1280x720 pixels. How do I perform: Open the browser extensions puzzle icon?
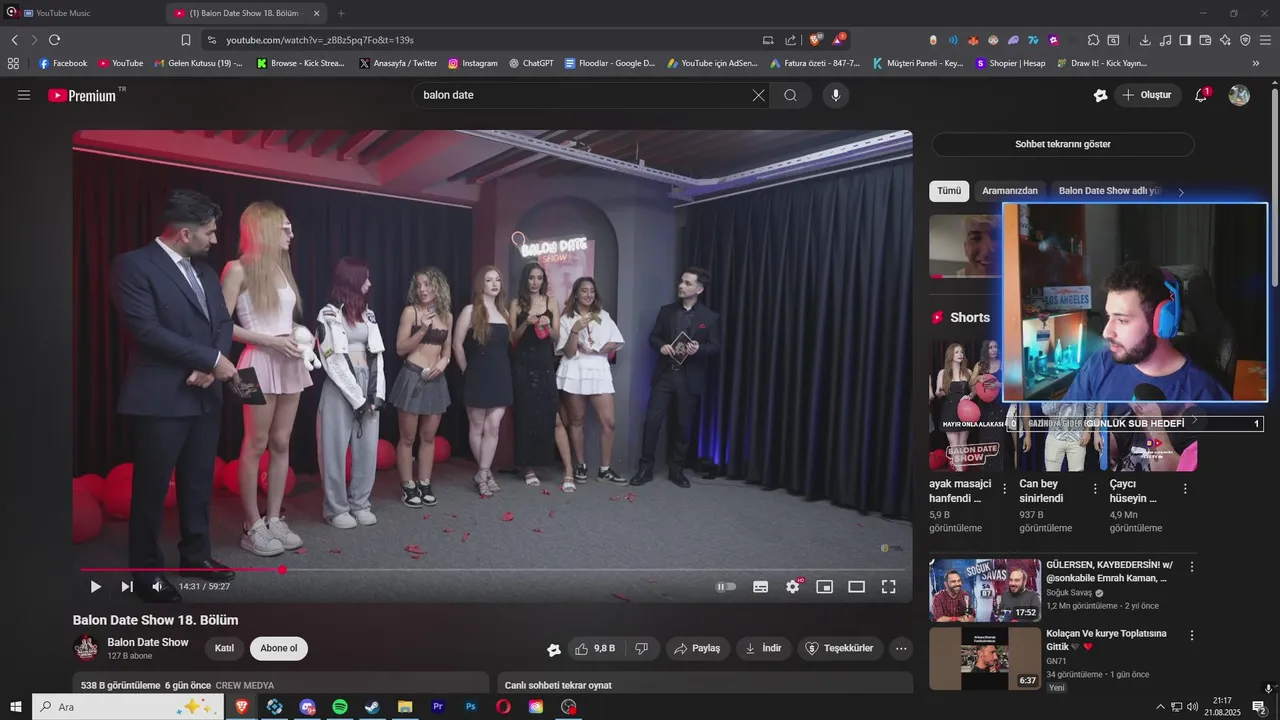pyautogui.click(x=1093, y=40)
